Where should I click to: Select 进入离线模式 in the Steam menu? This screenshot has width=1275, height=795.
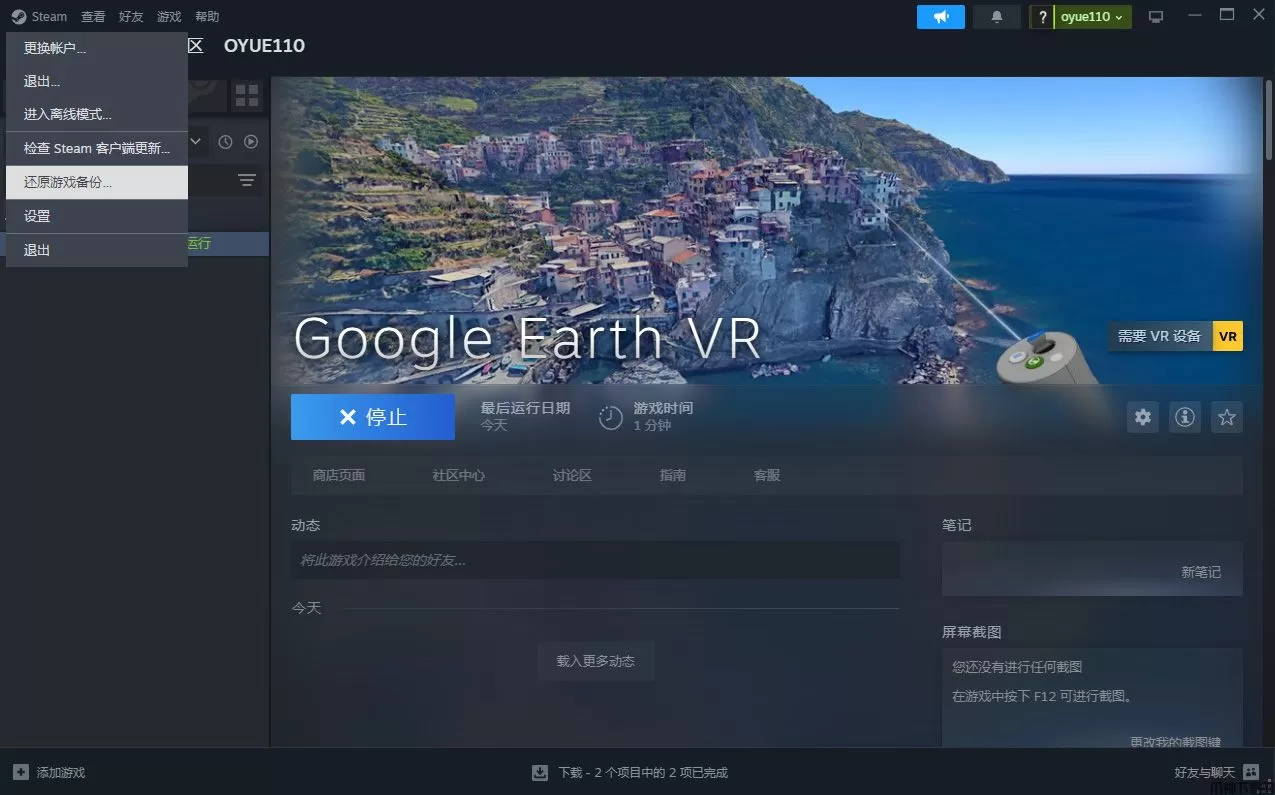pos(66,113)
